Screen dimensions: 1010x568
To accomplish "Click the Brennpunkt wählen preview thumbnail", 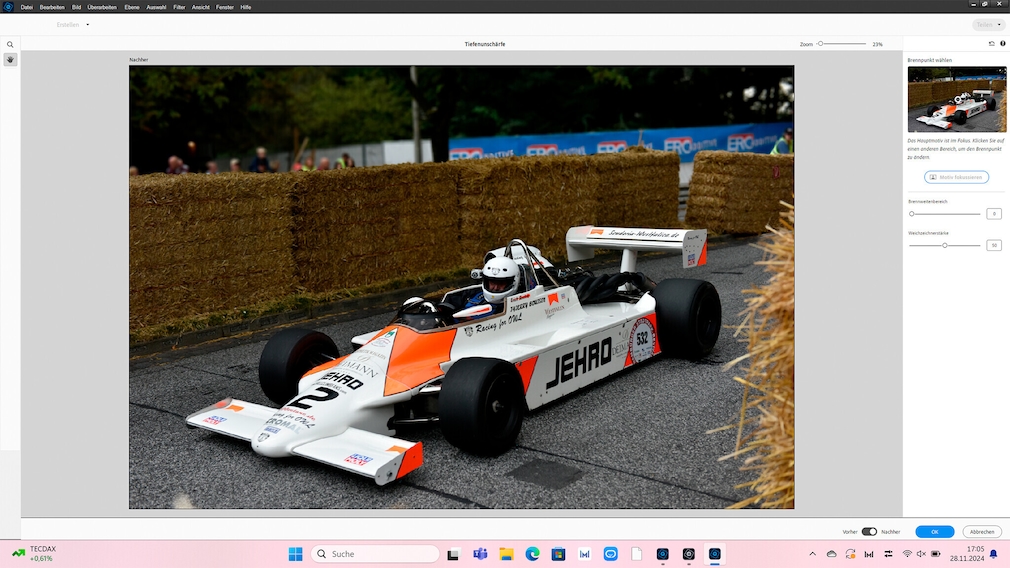I will point(957,100).
